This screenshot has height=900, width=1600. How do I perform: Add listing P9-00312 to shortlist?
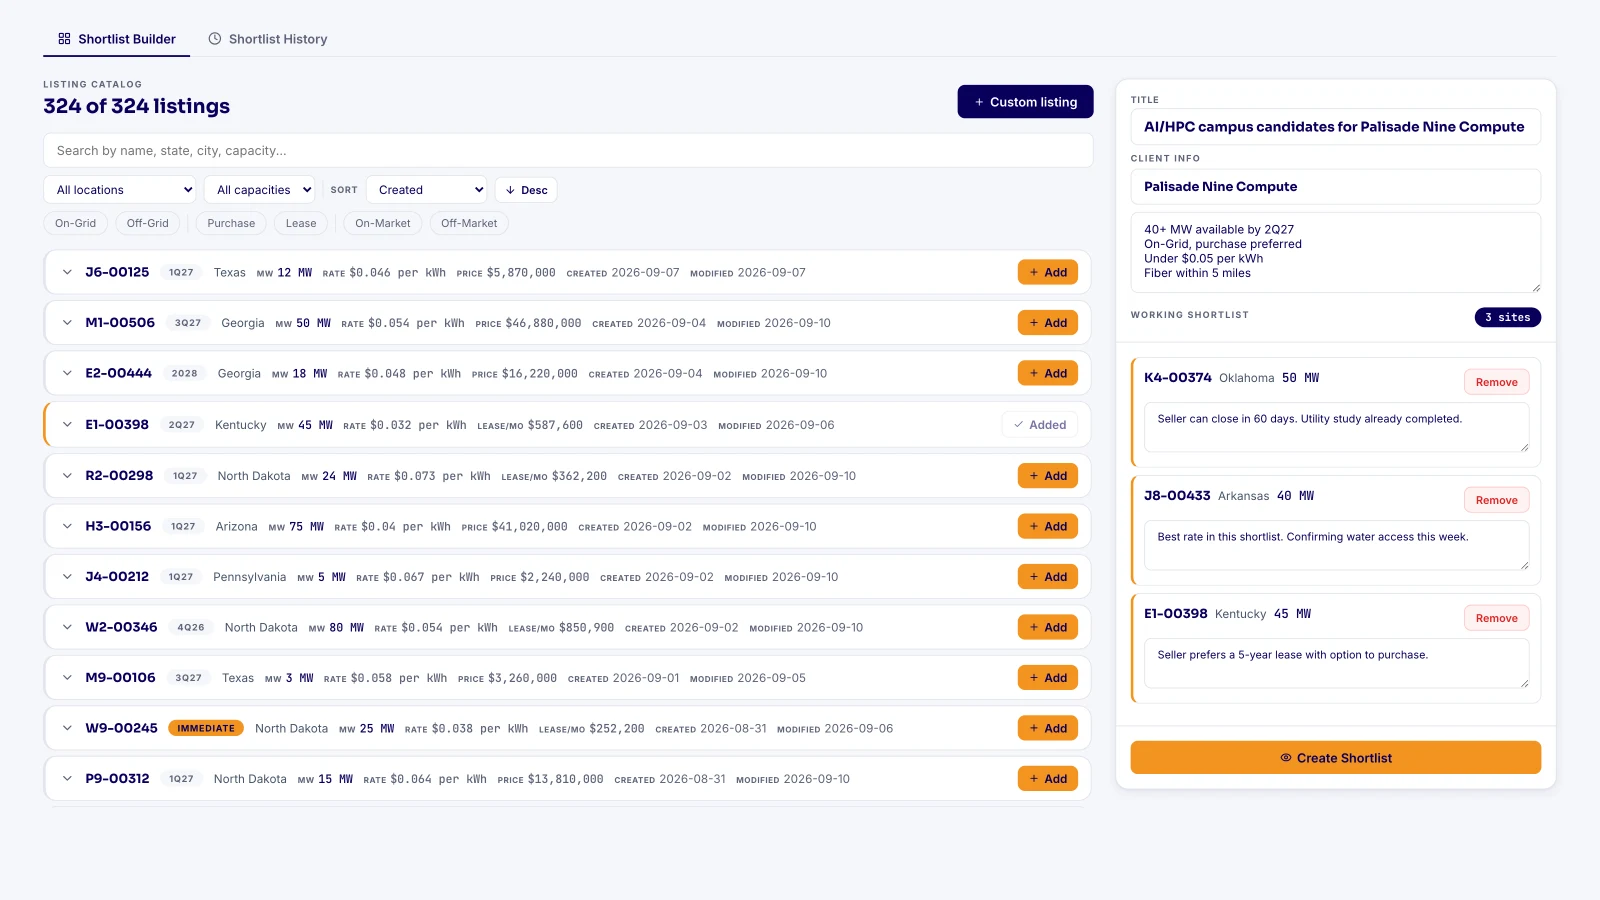[1048, 779]
